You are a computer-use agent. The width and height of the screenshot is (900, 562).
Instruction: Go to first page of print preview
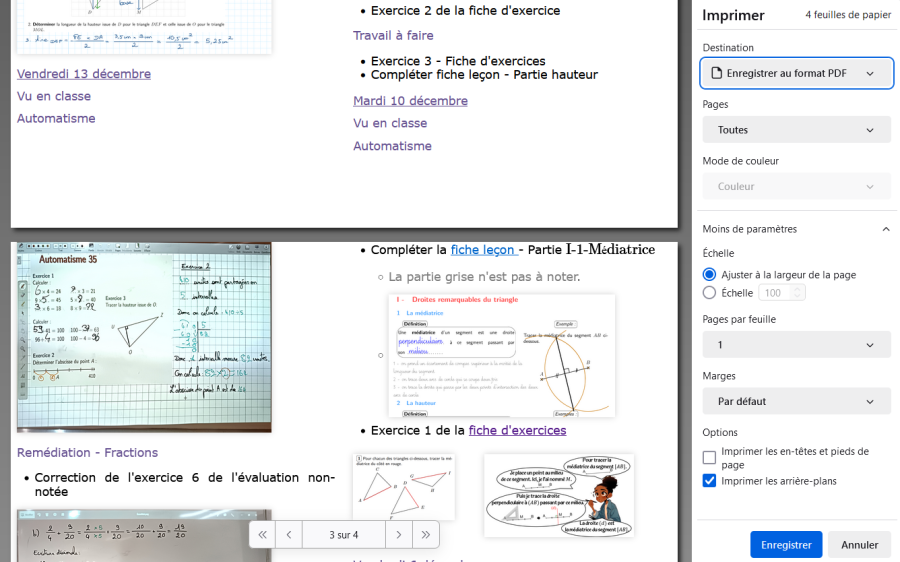click(x=262, y=534)
